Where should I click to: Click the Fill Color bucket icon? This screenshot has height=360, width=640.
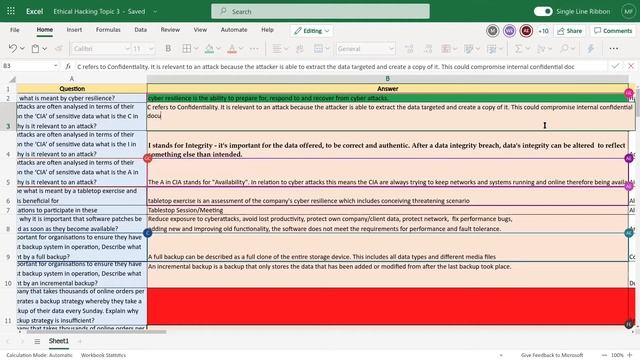[x=209, y=49]
